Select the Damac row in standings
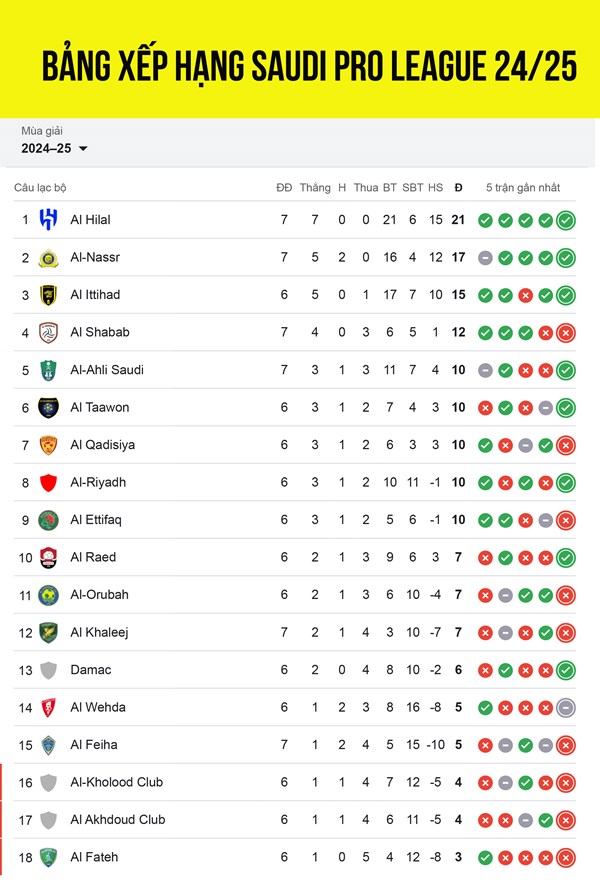The height and width of the screenshot is (891, 600). pos(294,670)
